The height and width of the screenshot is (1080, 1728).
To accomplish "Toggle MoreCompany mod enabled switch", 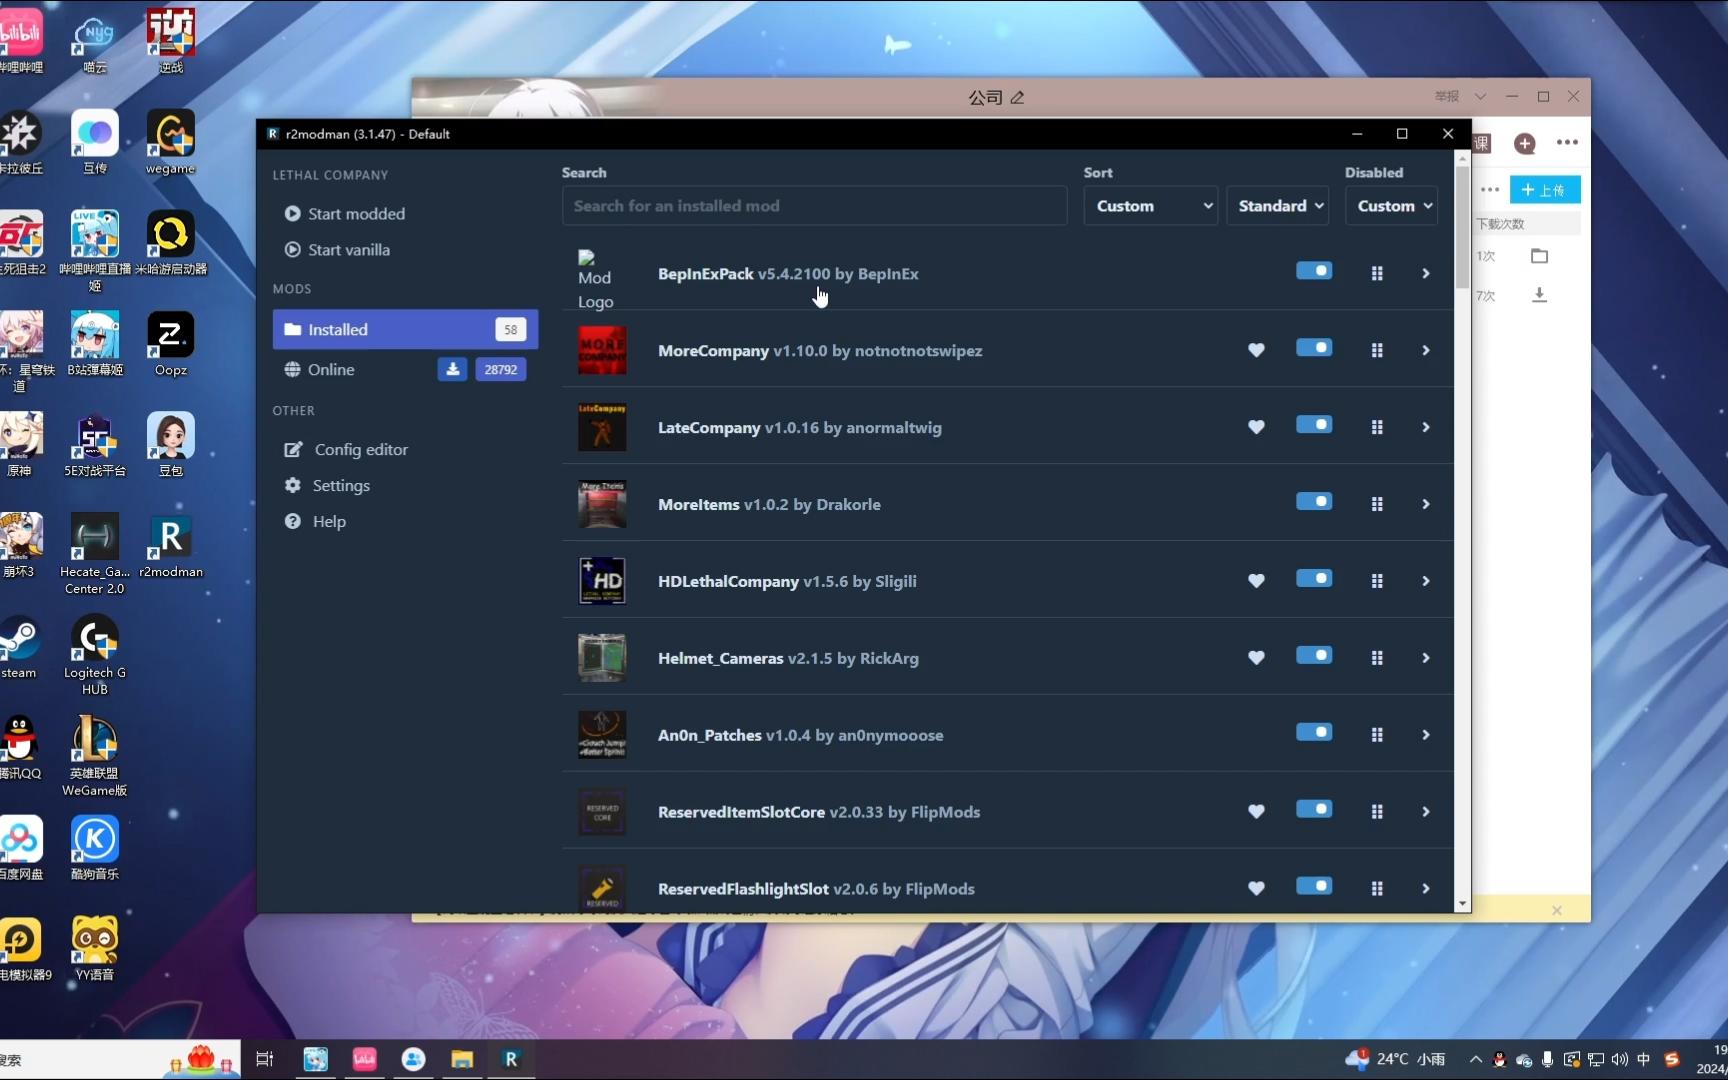I will (1314, 348).
